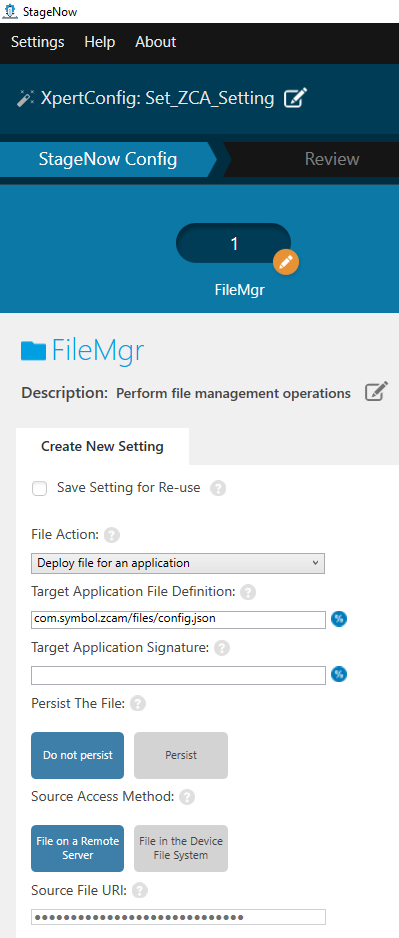The height and width of the screenshot is (938, 399).
Task: Open the File Action dropdown
Action: pyautogui.click(x=178, y=564)
